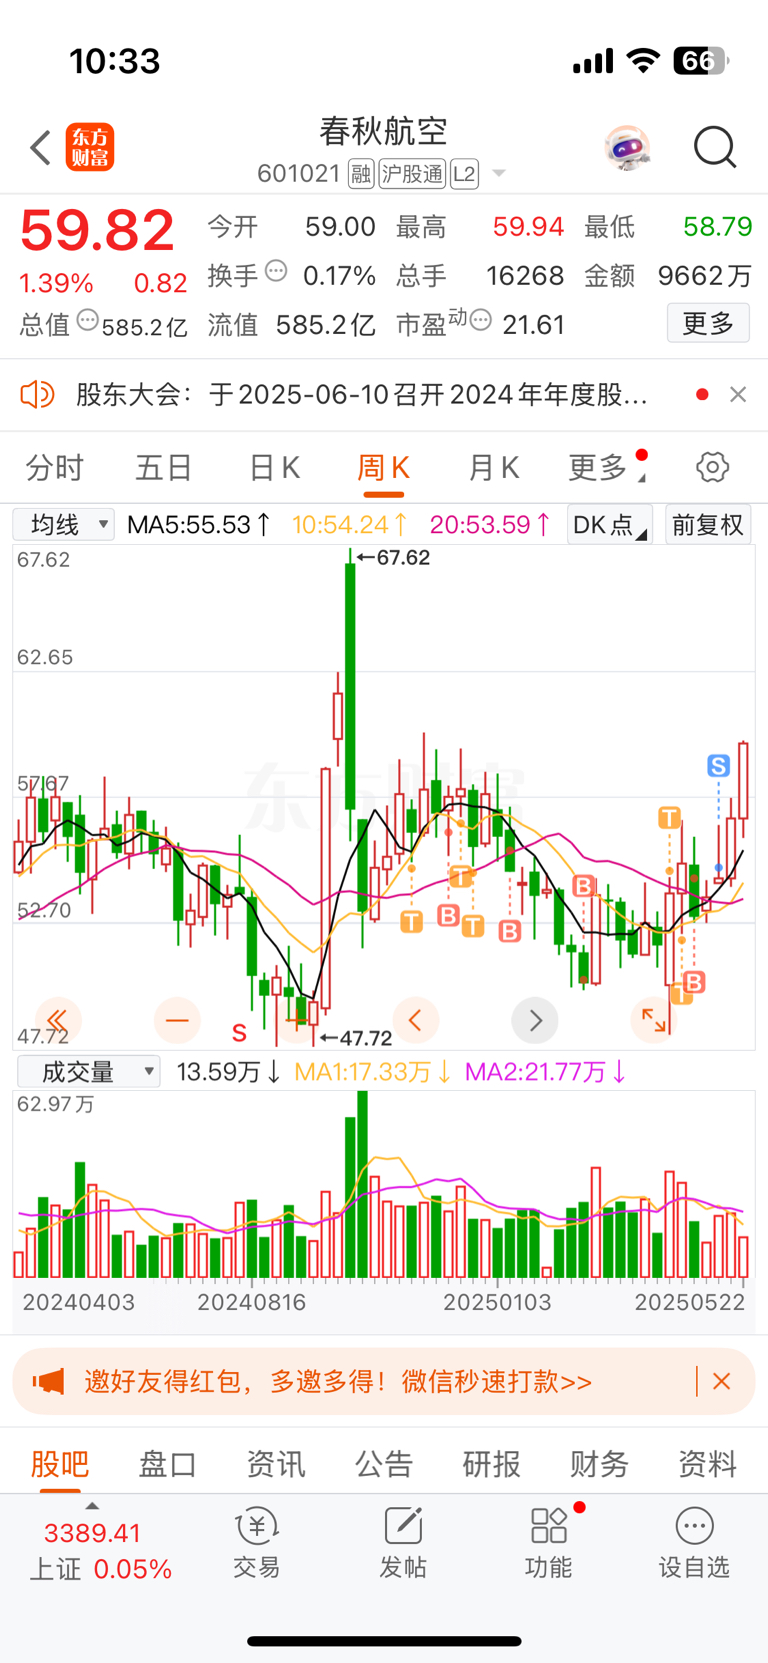The image size is (768, 1663).
Task: Open the AI robot assistant icon
Action: (628, 148)
